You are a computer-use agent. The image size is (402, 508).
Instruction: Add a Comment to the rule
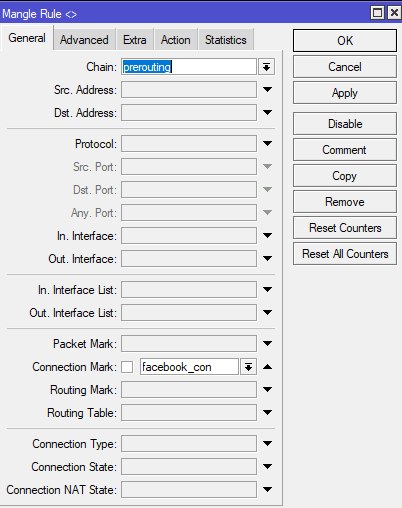(x=345, y=150)
